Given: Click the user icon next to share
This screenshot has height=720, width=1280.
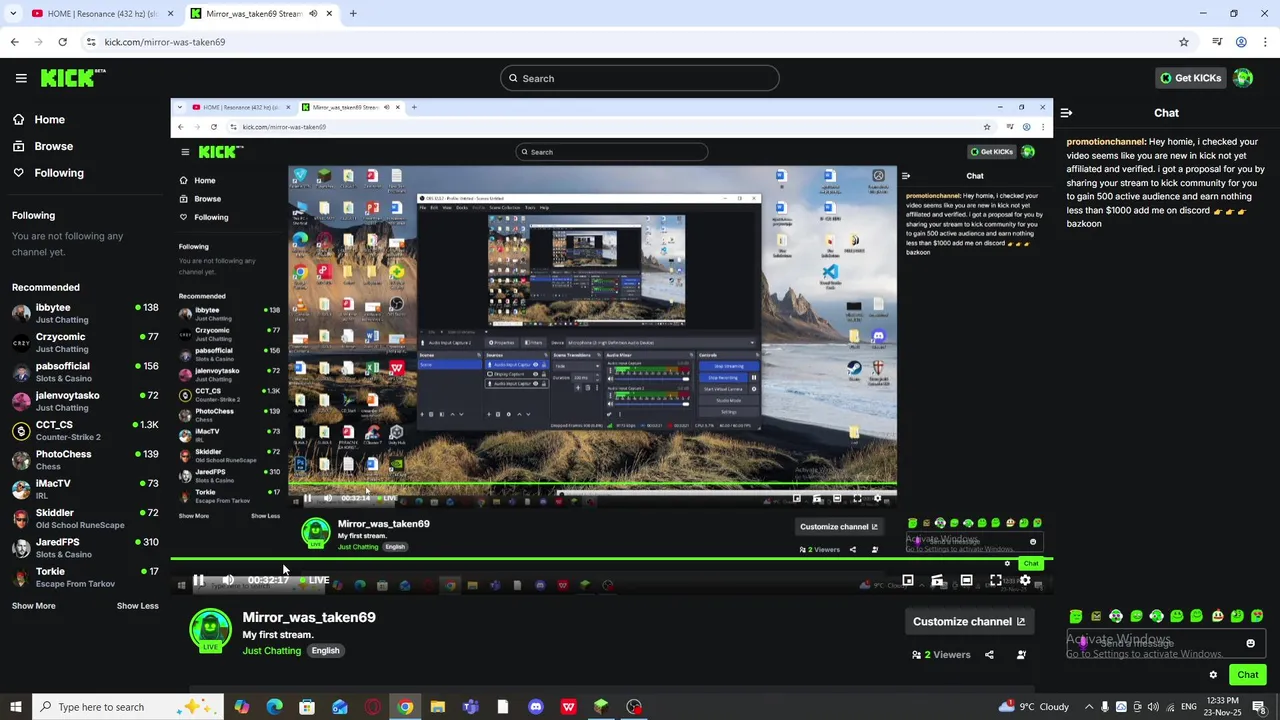Looking at the screenshot, I should [x=1021, y=655].
